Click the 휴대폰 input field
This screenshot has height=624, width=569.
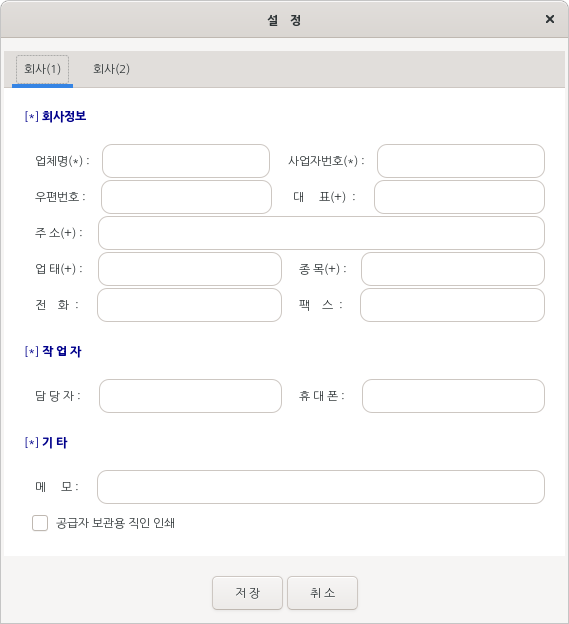pyautogui.click(x=453, y=396)
